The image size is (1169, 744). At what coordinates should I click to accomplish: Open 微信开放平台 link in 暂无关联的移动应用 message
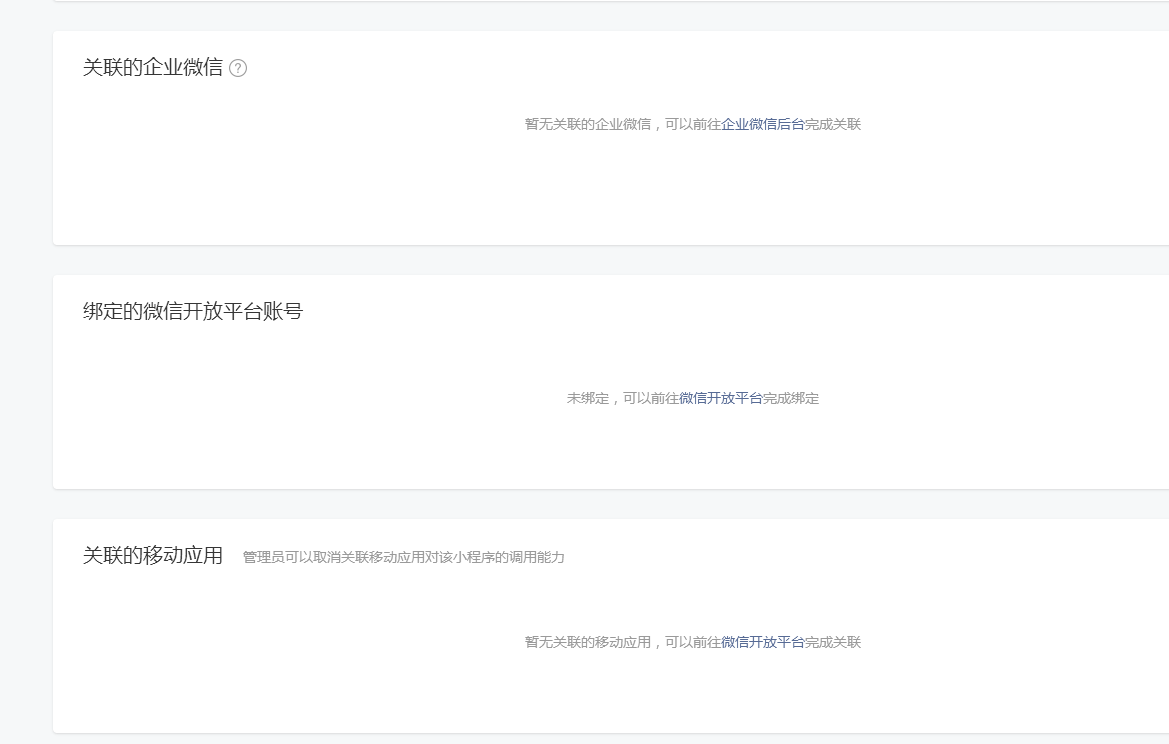(763, 643)
